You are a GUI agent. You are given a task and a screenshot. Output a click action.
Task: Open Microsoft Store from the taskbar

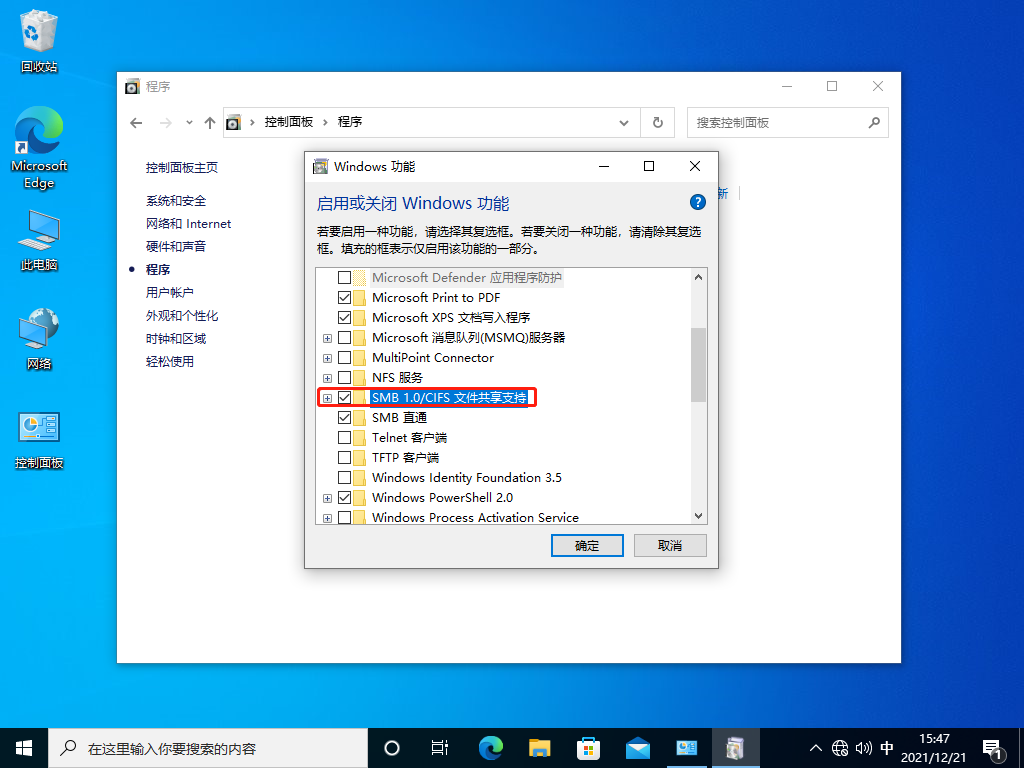pyautogui.click(x=588, y=747)
